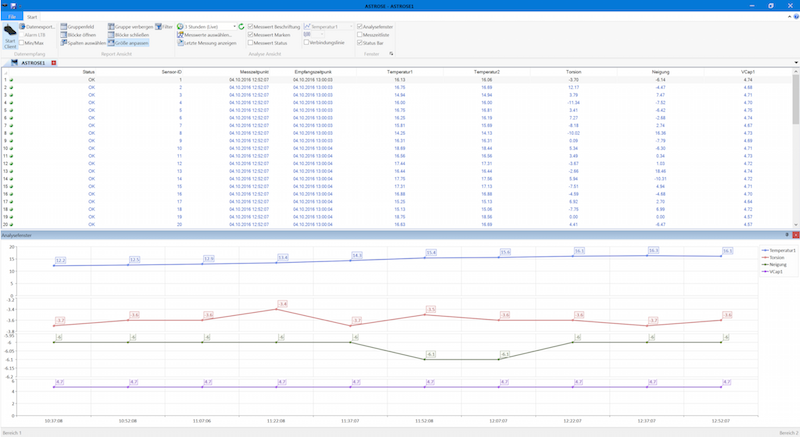Screen dimensions: 800x437
Task: Open Datenexport from the ribbon
Action: [x=37, y=27]
